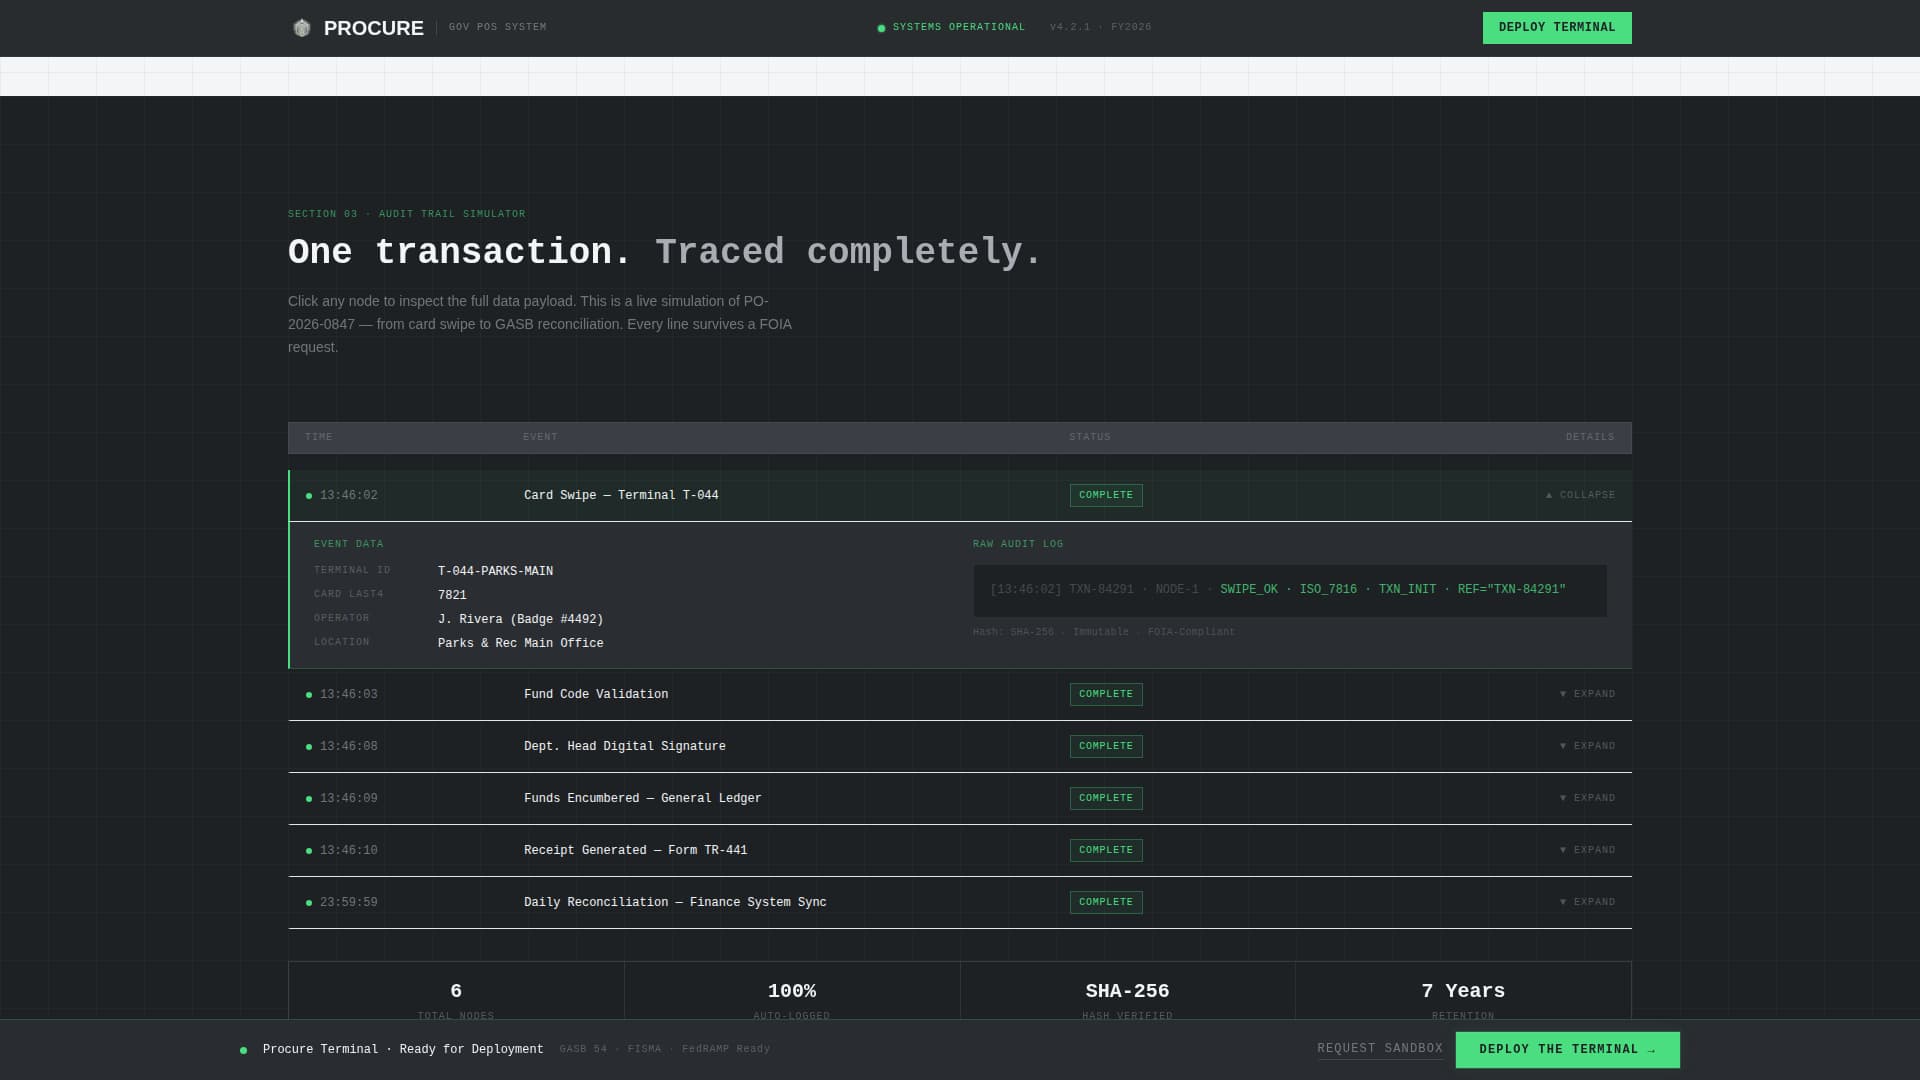Click the 13:46:08 timestamp
Screen dimensions: 1920x1080
[x=349, y=746]
